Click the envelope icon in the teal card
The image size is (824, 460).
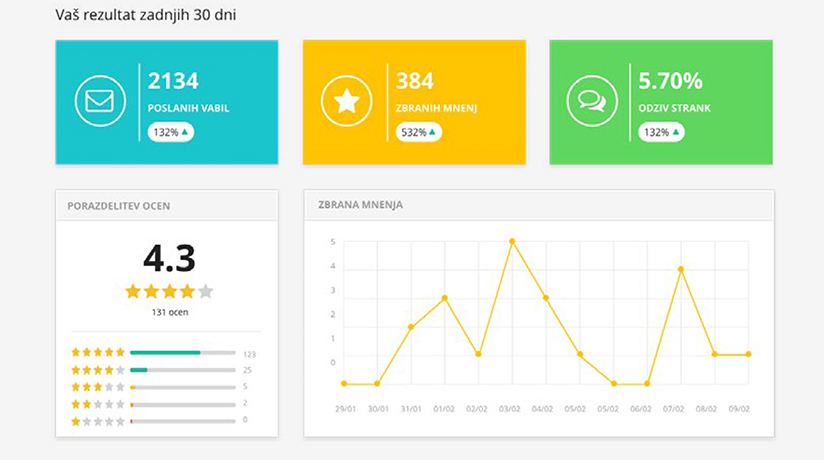coord(99,102)
